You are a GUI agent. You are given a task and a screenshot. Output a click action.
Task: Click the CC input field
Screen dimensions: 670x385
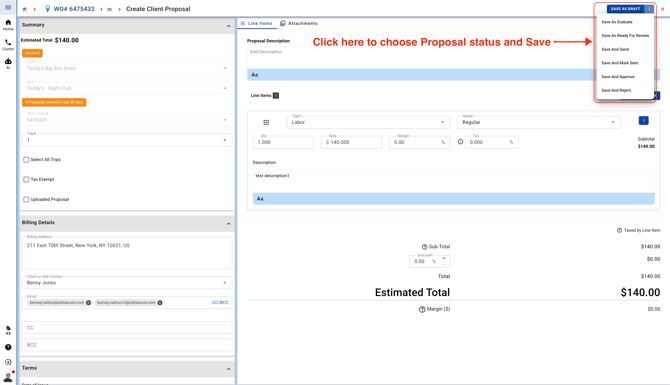point(127,327)
